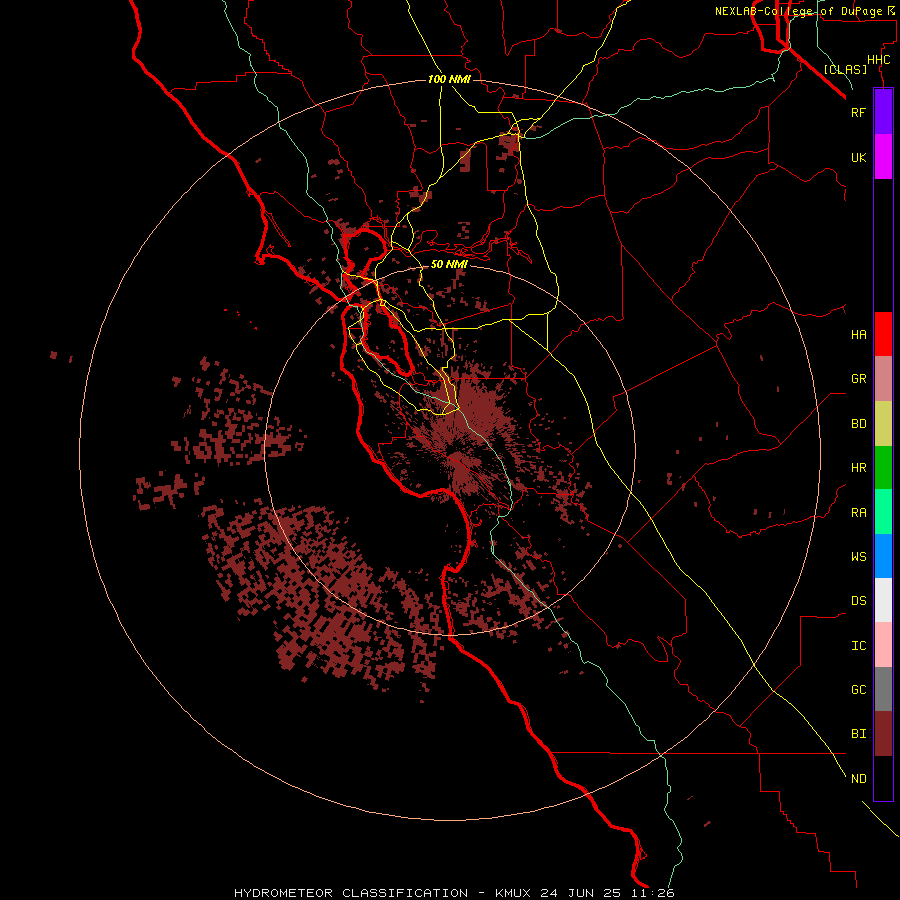Screen dimensions: 900x900
Task: Click the "IC" legend label
Action: [858, 646]
